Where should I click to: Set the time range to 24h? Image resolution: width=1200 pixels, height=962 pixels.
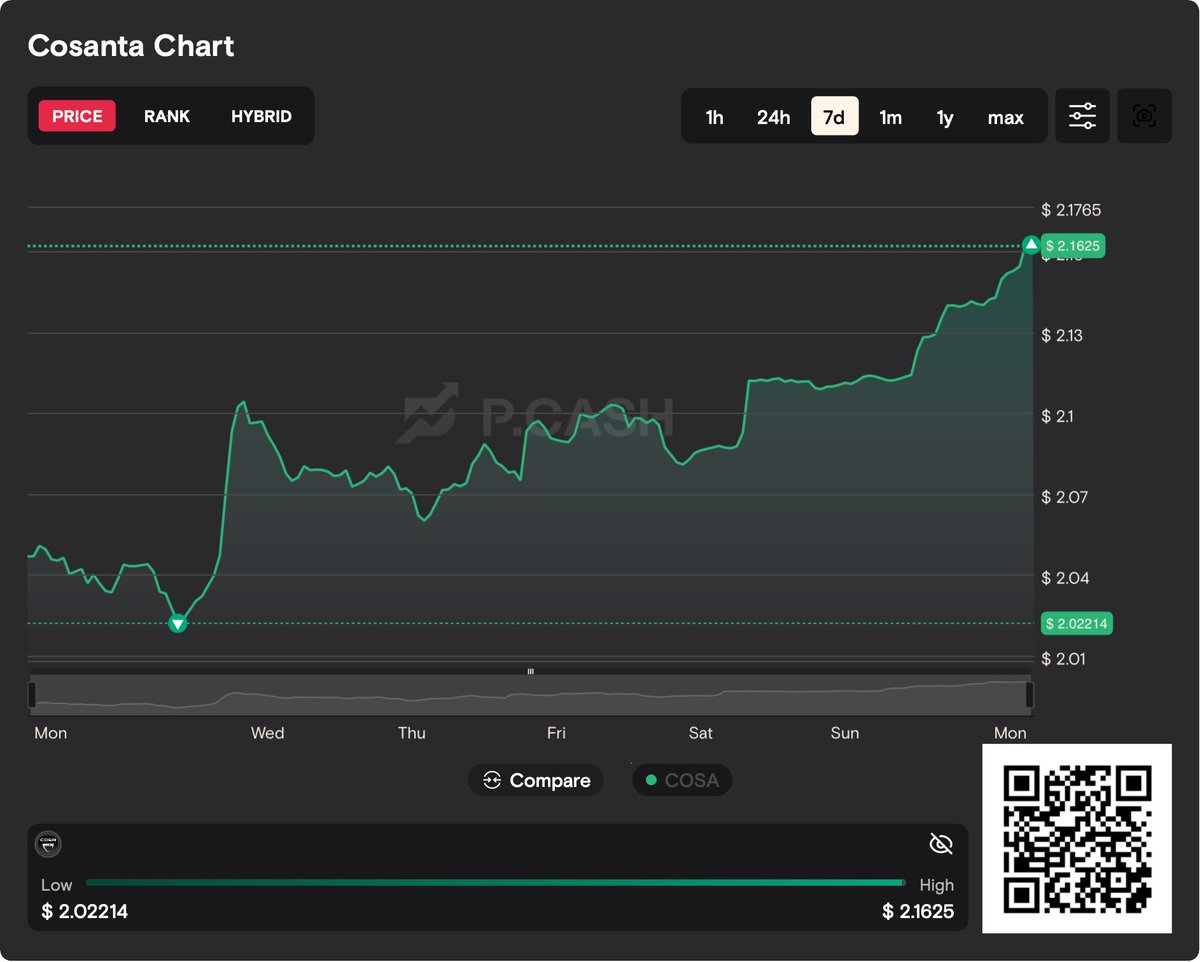(773, 117)
